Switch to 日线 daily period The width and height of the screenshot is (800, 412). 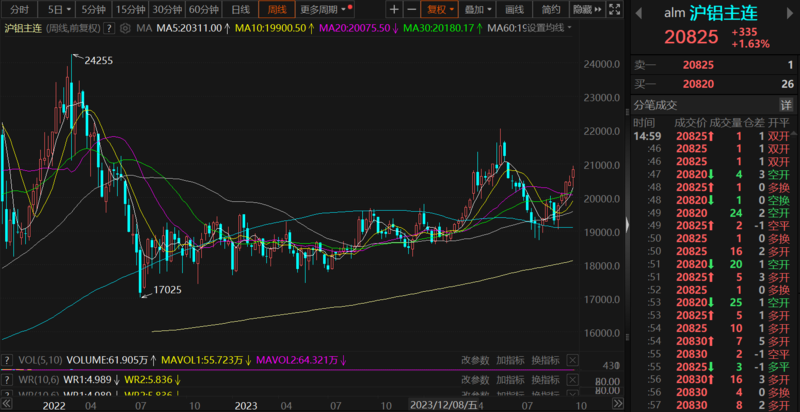coord(241,9)
